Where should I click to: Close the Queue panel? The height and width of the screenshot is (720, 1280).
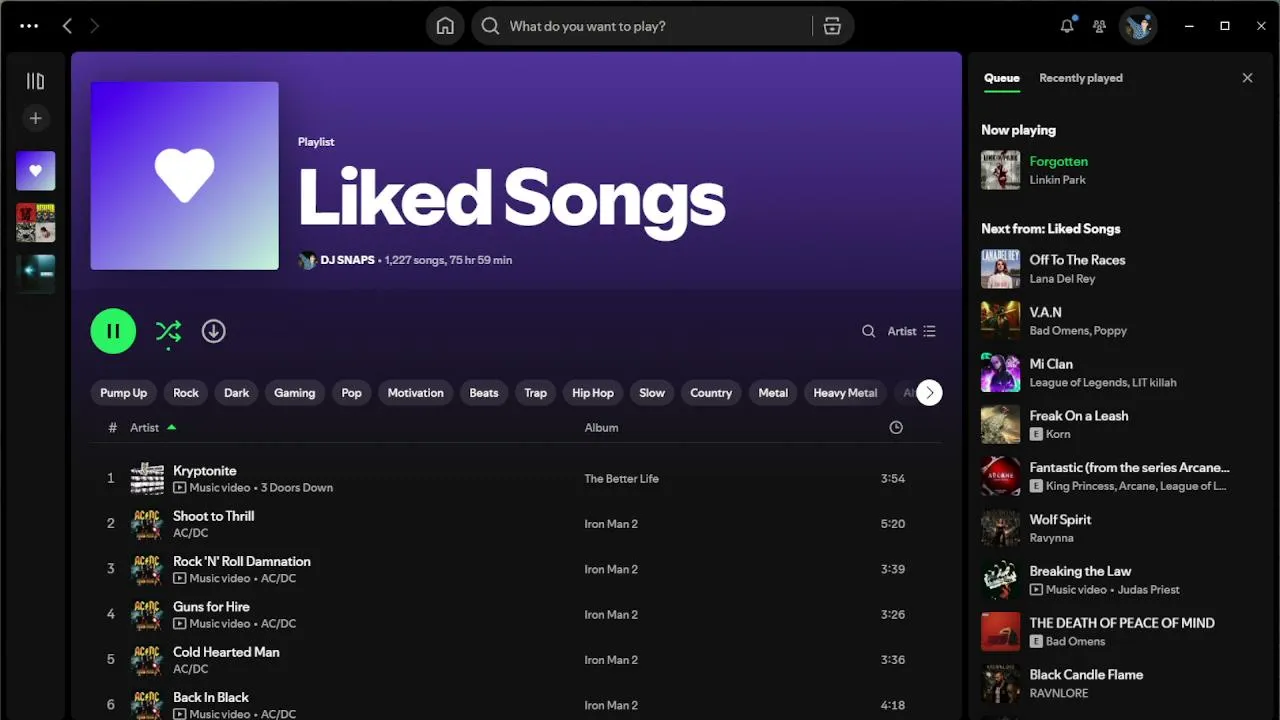(x=1247, y=78)
